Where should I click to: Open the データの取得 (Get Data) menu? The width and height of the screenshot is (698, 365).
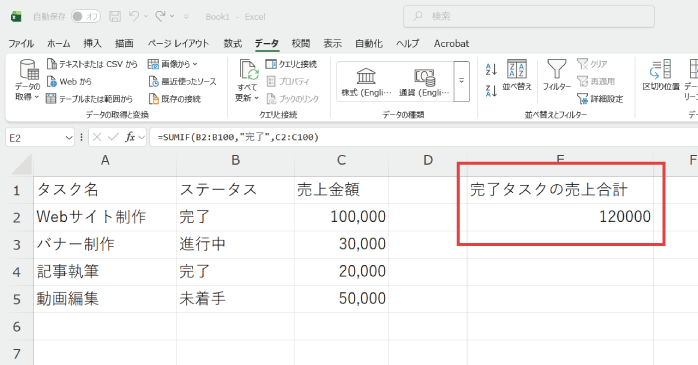[28, 81]
